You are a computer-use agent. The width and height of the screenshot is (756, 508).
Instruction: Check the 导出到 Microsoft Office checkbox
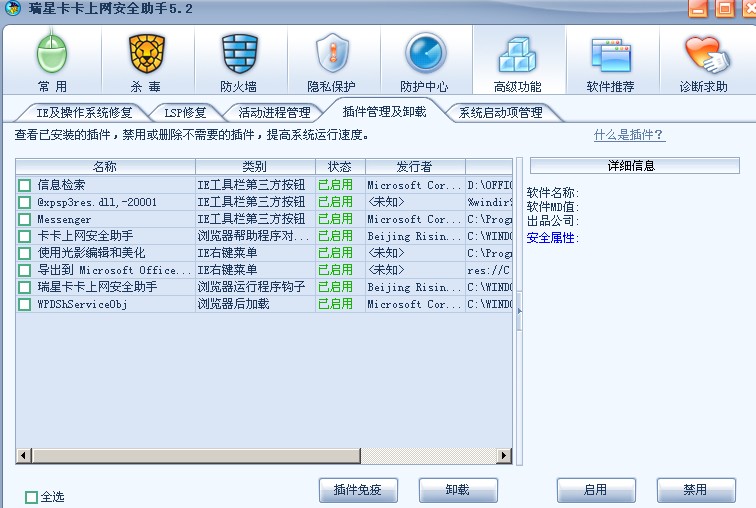point(24,270)
